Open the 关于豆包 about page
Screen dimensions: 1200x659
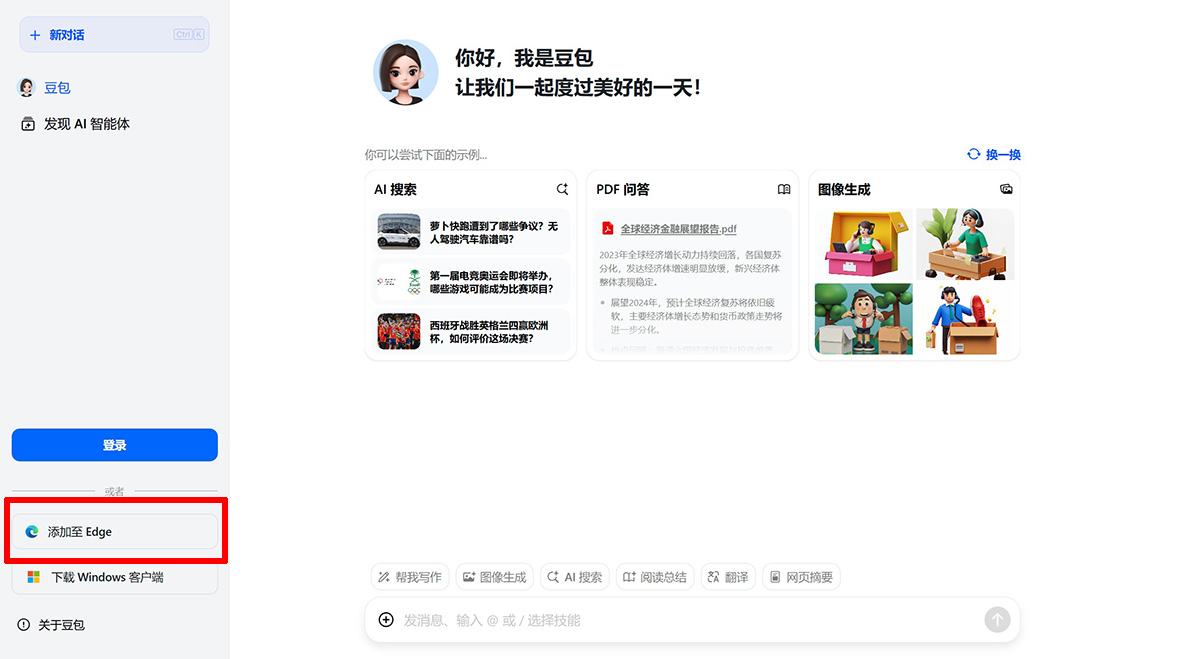pyautogui.click(x=60, y=624)
